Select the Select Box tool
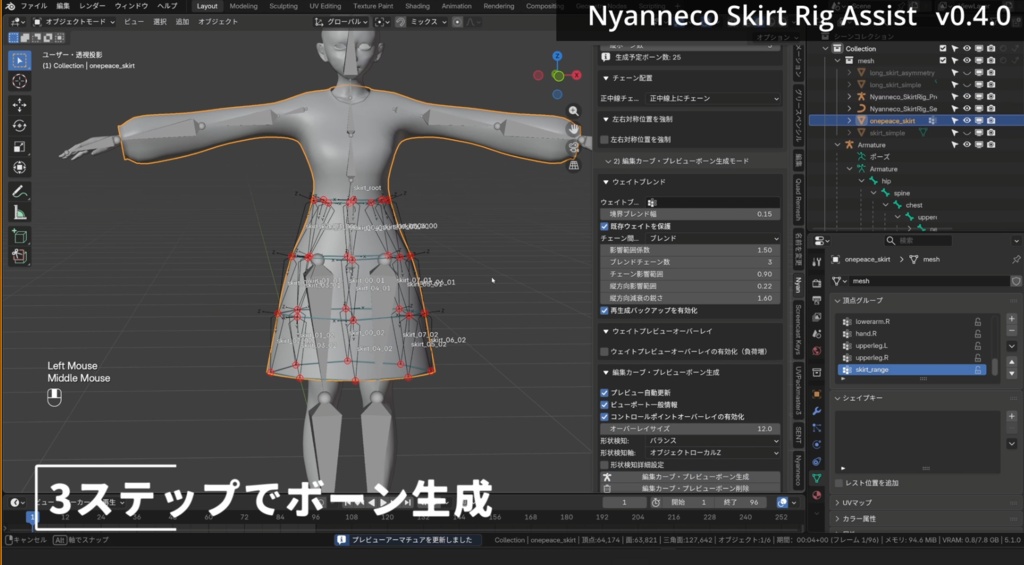1024x565 pixels. 19,60
